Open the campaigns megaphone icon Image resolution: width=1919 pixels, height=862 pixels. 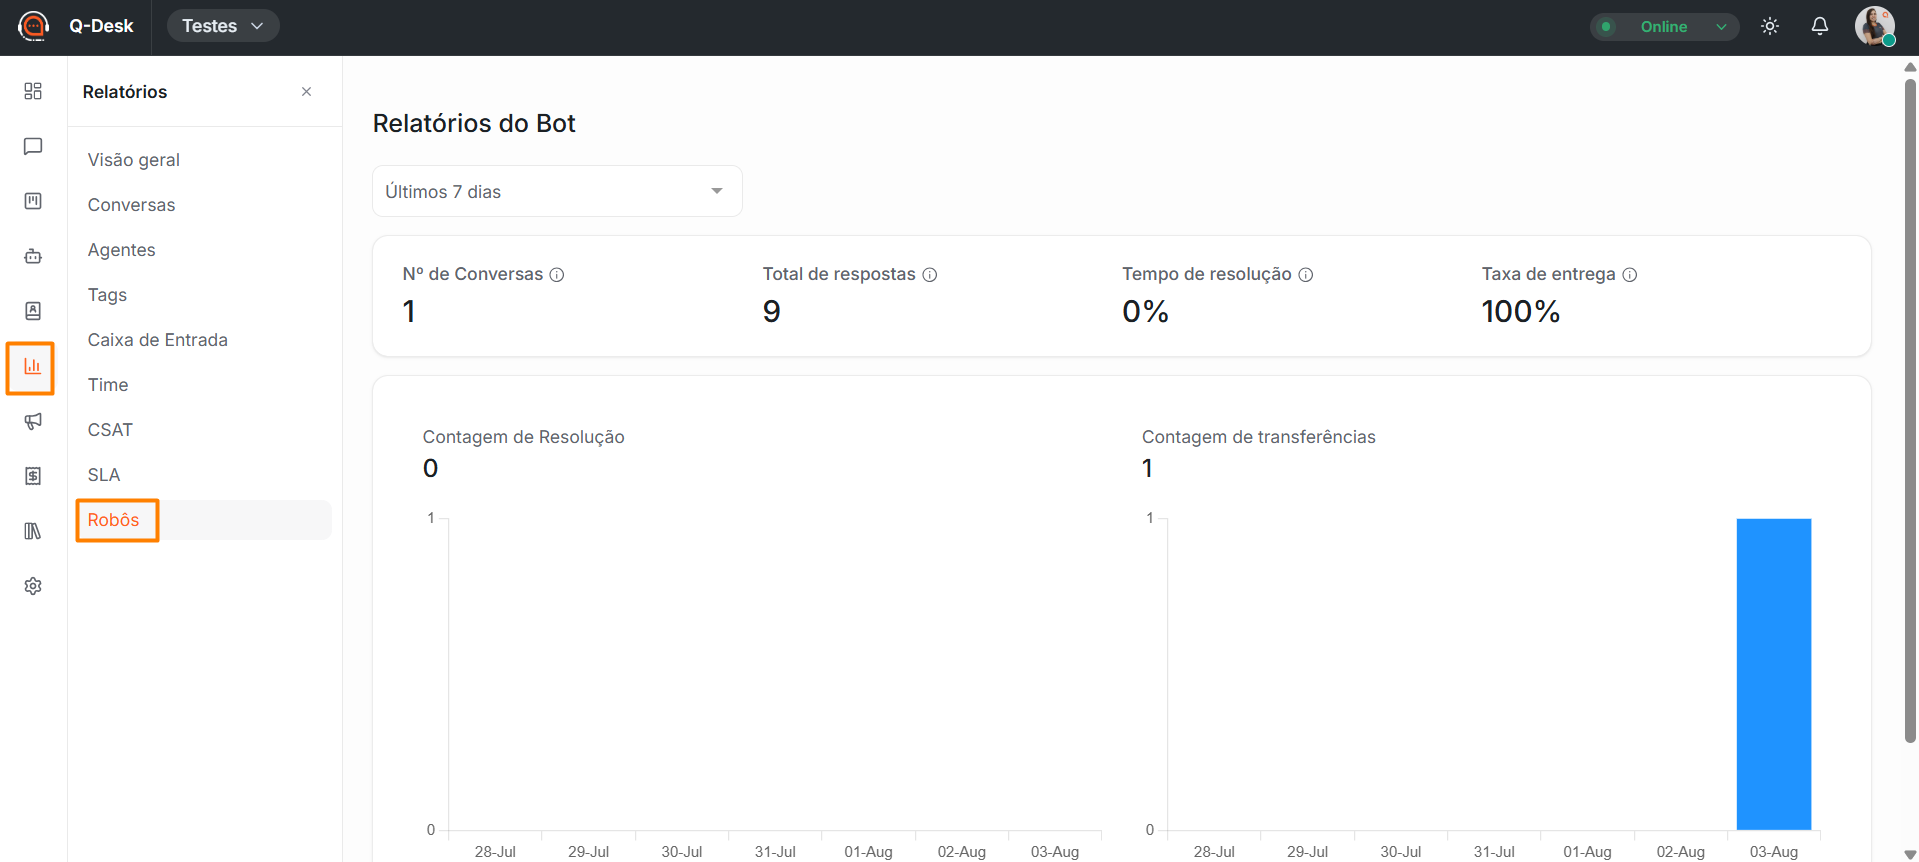pos(33,421)
